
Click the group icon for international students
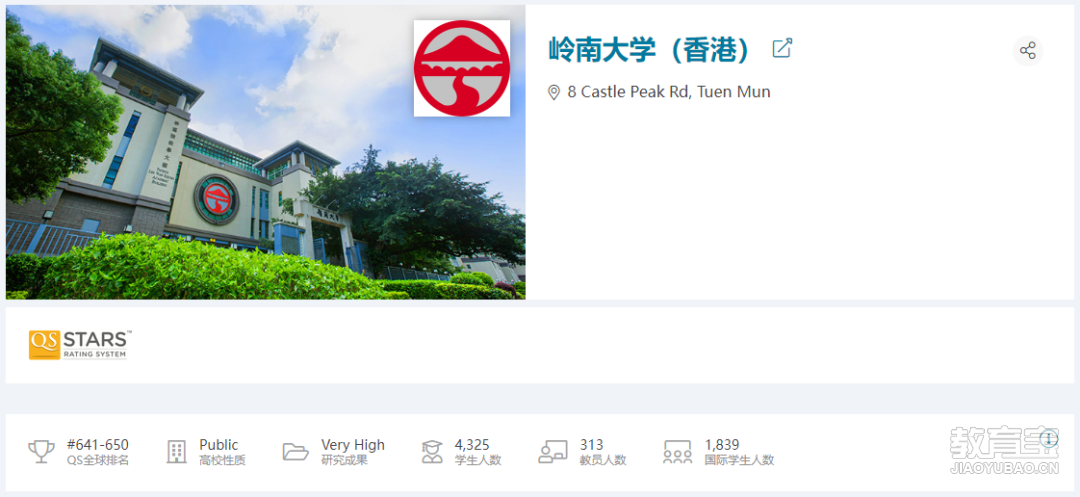point(677,452)
